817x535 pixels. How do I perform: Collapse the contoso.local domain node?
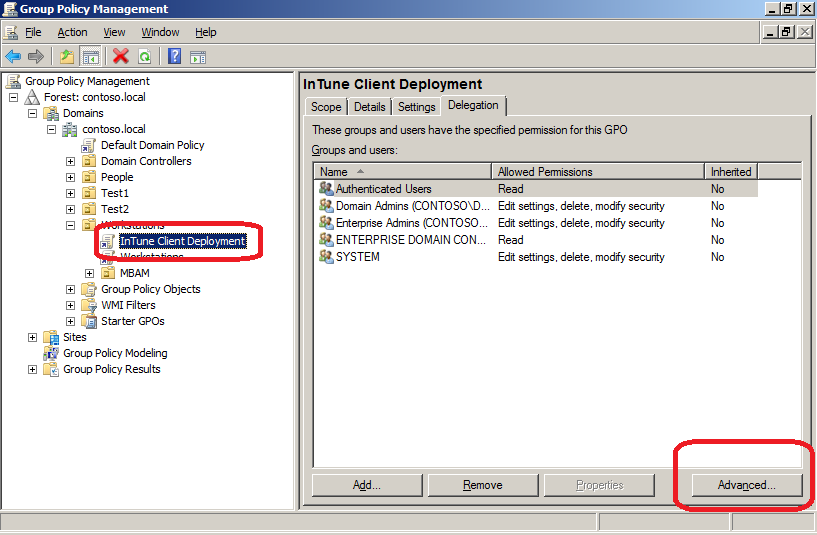click(x=51, y=129)
